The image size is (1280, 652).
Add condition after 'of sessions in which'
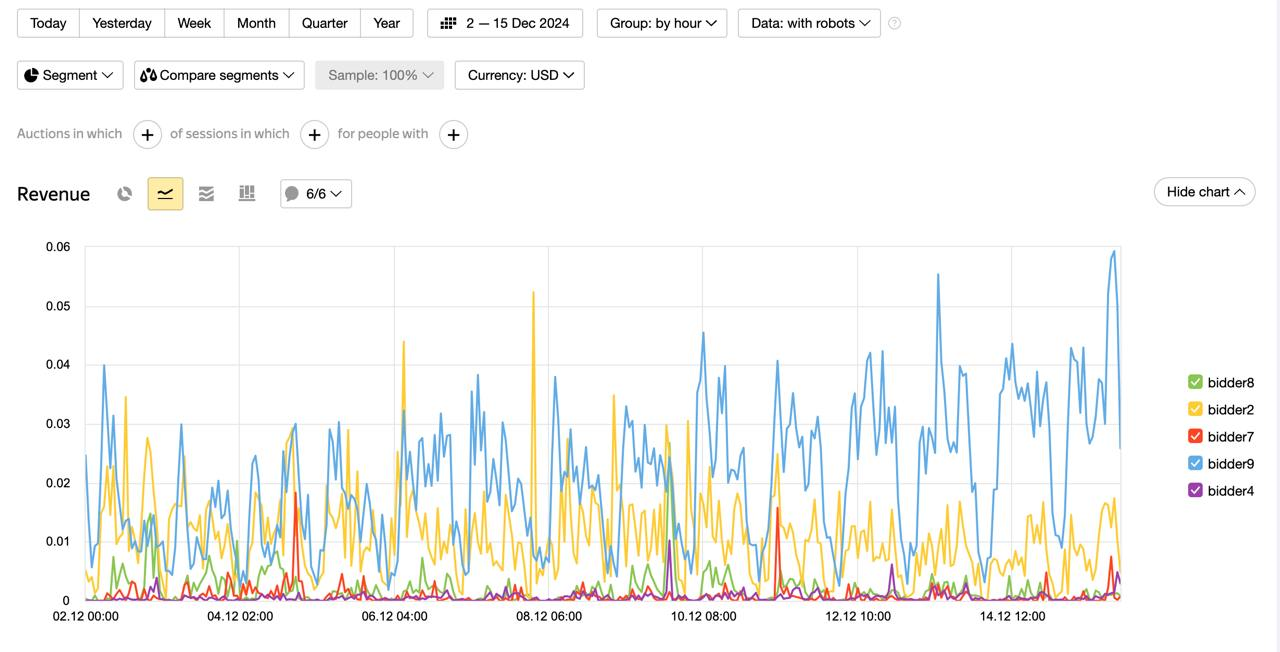(x=314, y=134)
